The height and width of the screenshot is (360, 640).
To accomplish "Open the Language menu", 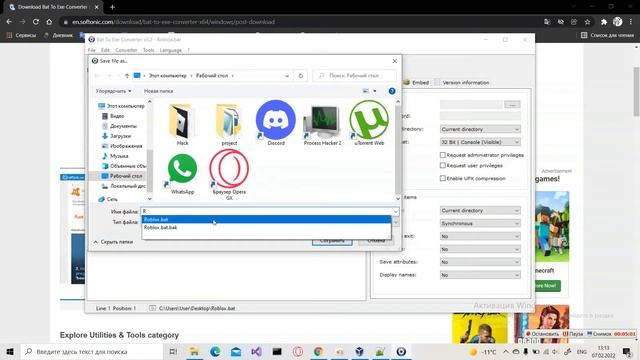I will coord(171,50).
